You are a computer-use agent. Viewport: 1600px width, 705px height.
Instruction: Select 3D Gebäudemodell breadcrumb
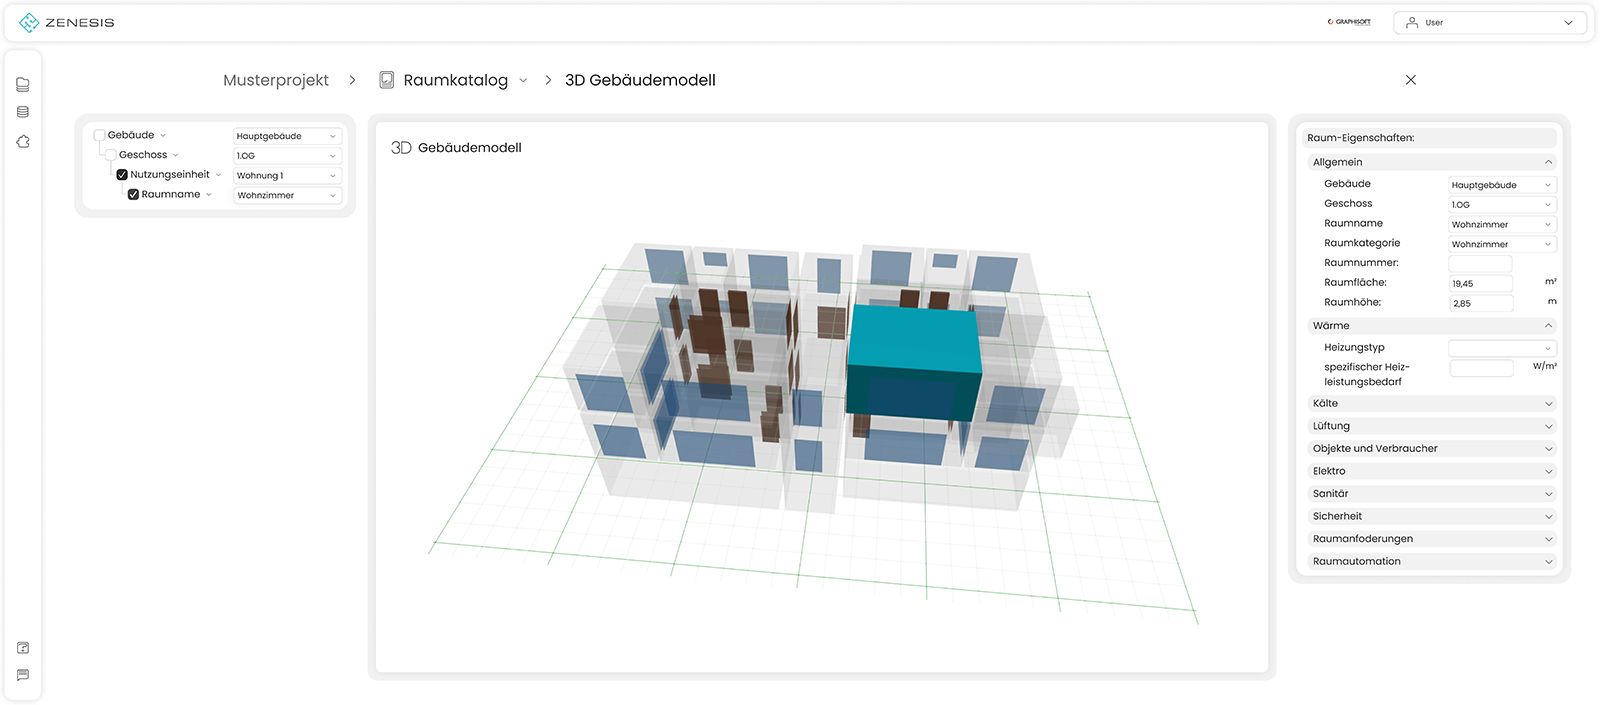coord(640,80)
